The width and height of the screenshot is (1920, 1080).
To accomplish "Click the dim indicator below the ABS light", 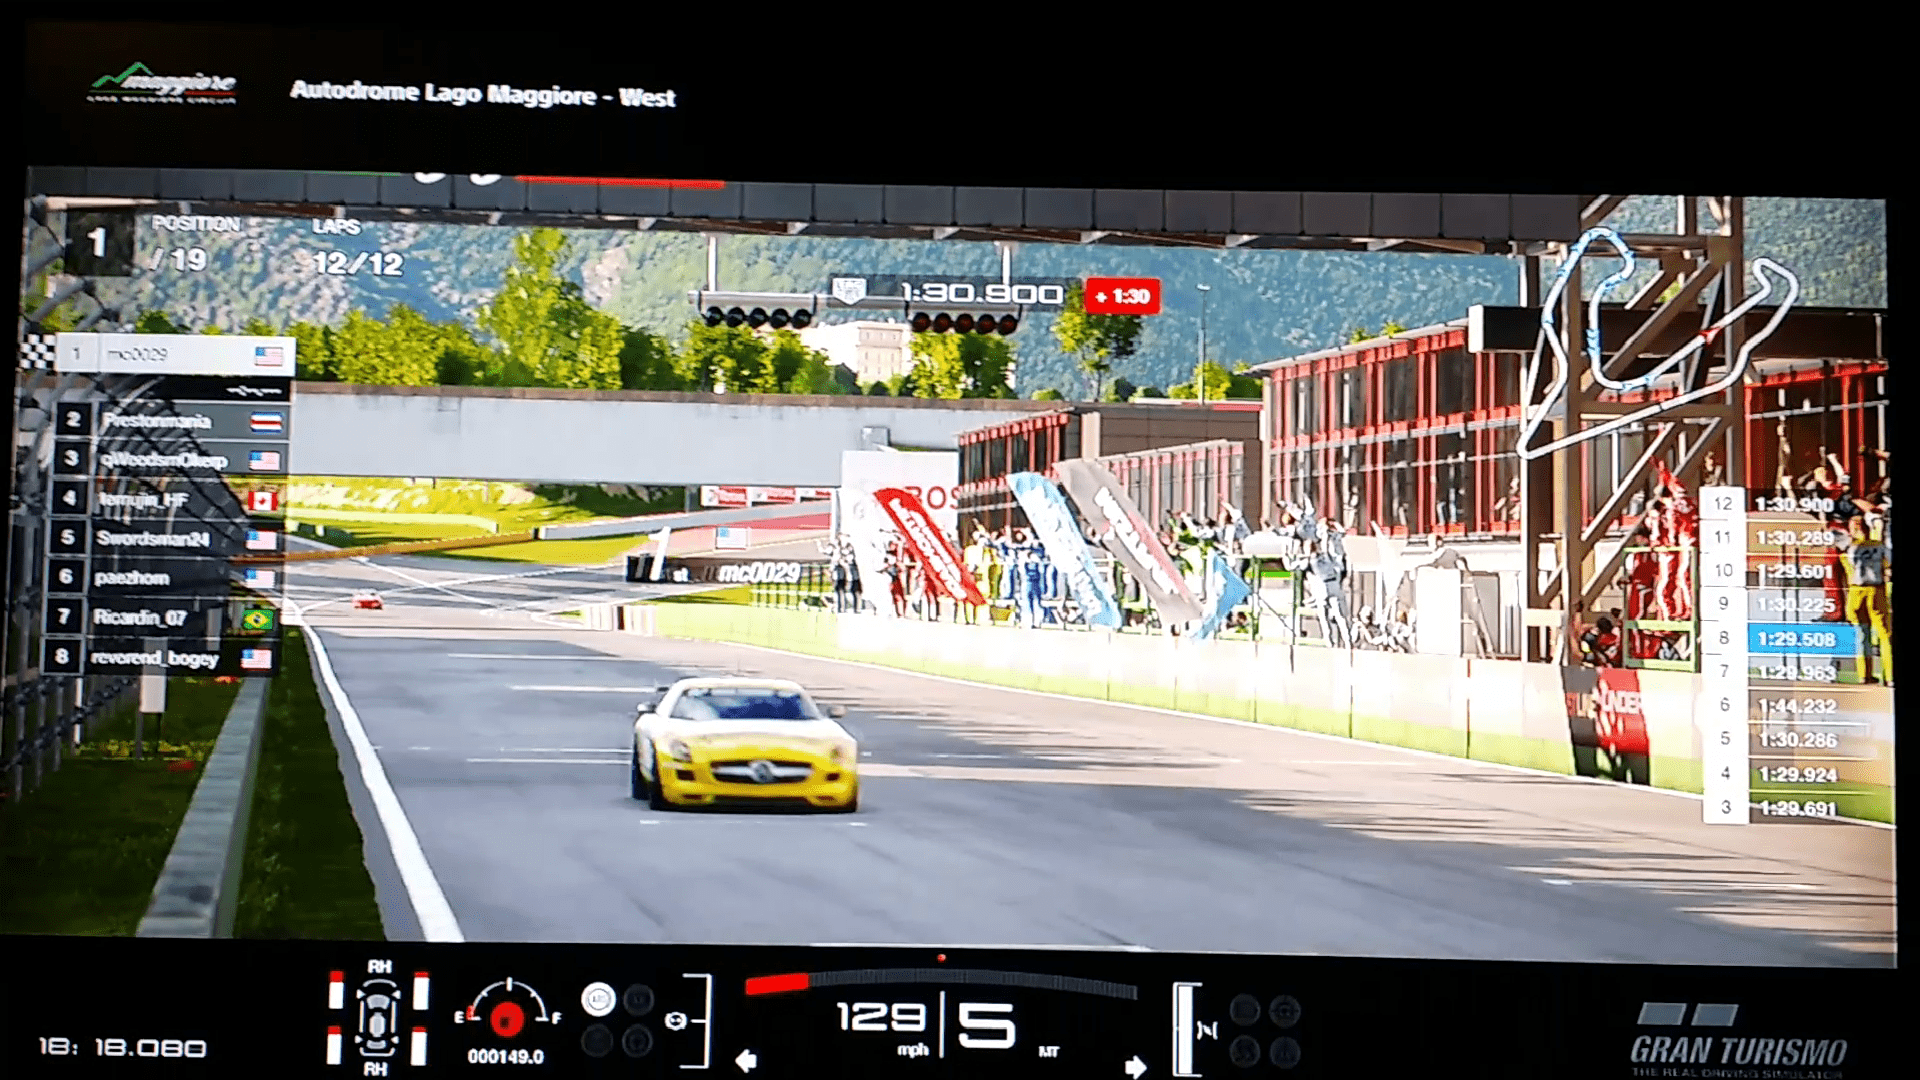I will coord(597,1042).
